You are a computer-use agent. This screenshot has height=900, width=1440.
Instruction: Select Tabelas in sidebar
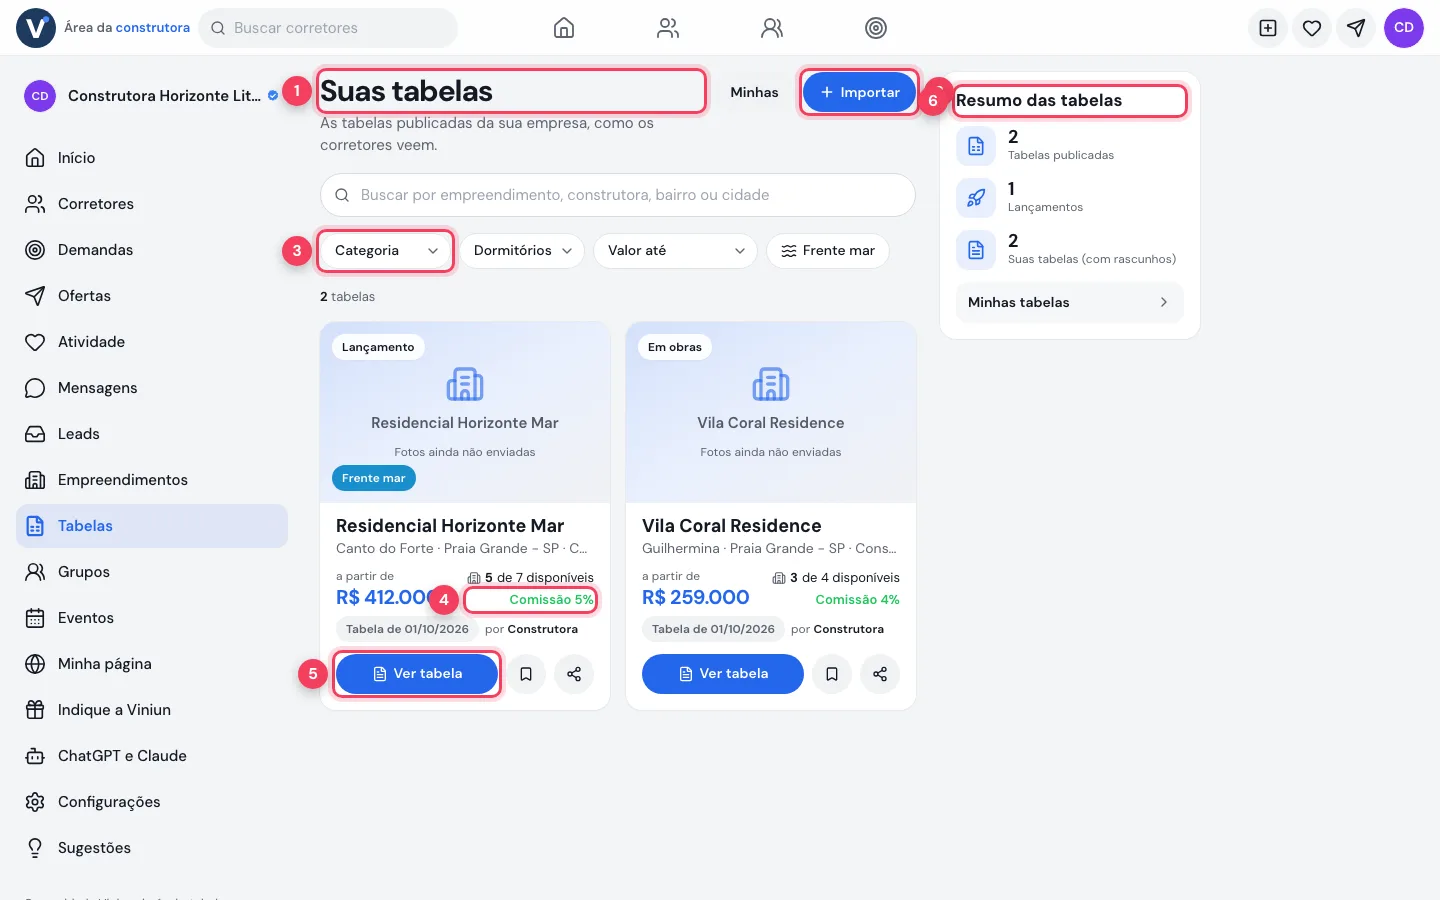click(x=152, y=526)
